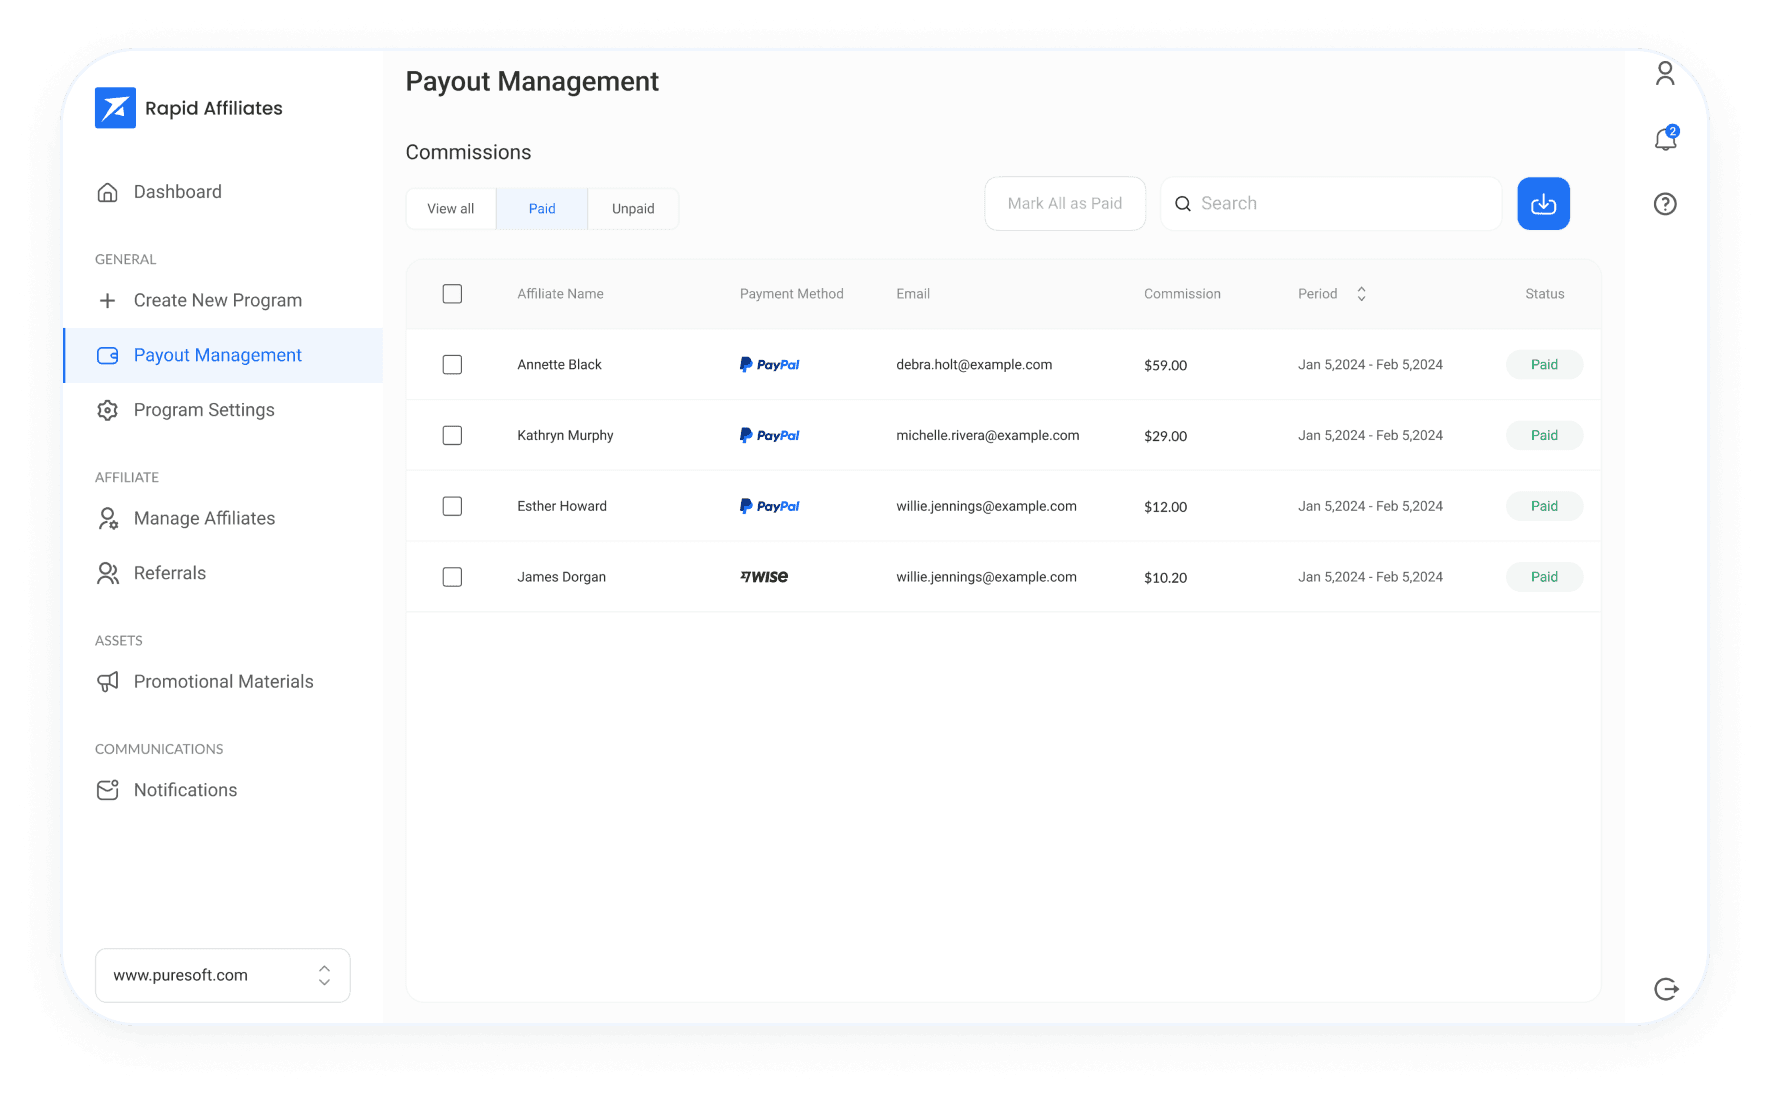Open Program Settings menu item
The image size is (1770, 1098).
[204, 410]
